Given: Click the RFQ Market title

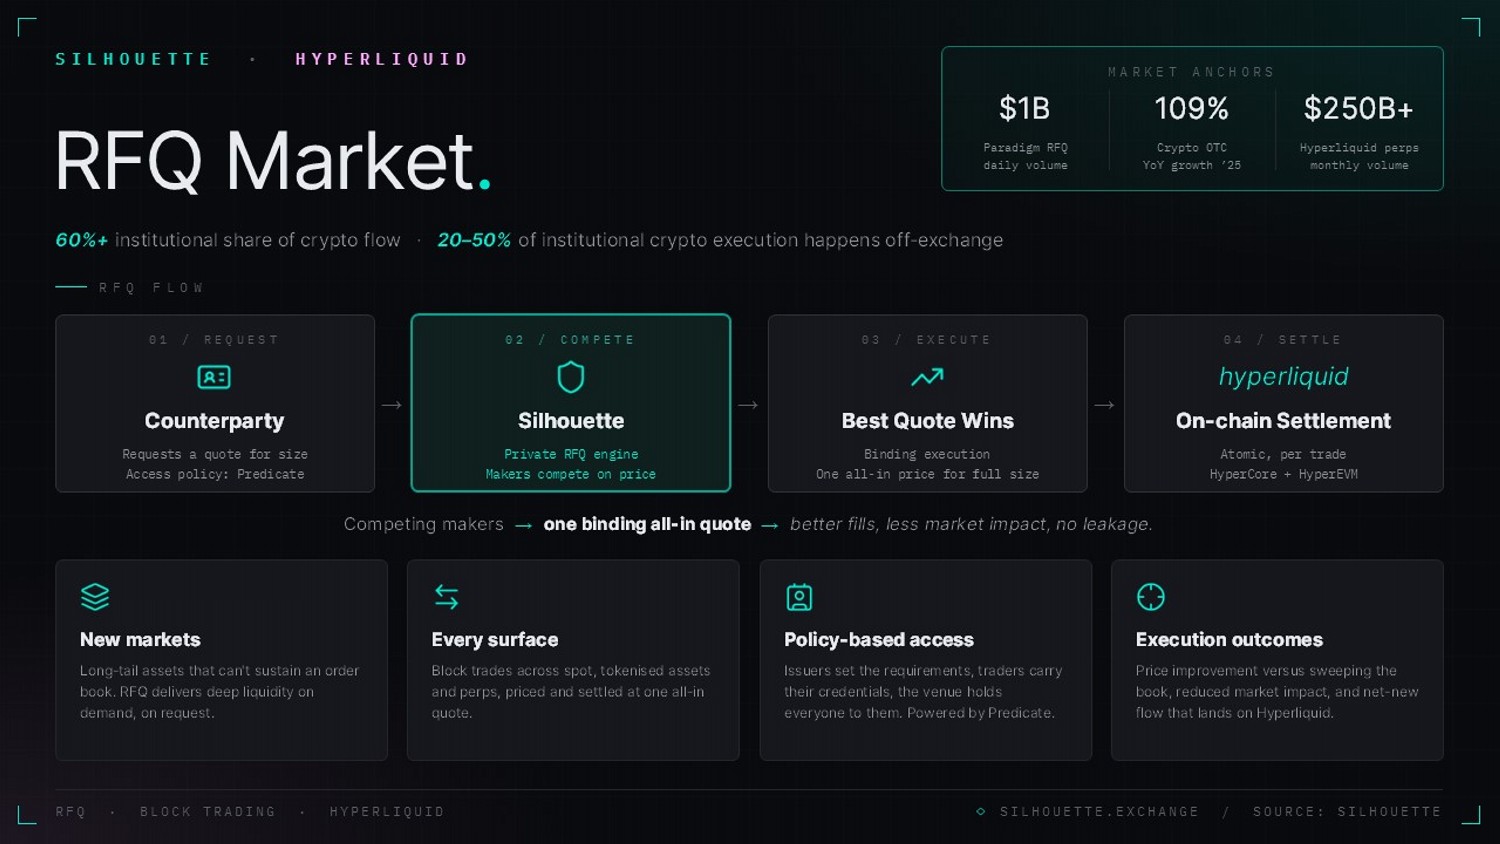Looking at the screenshot, I should tap(273, 160).
